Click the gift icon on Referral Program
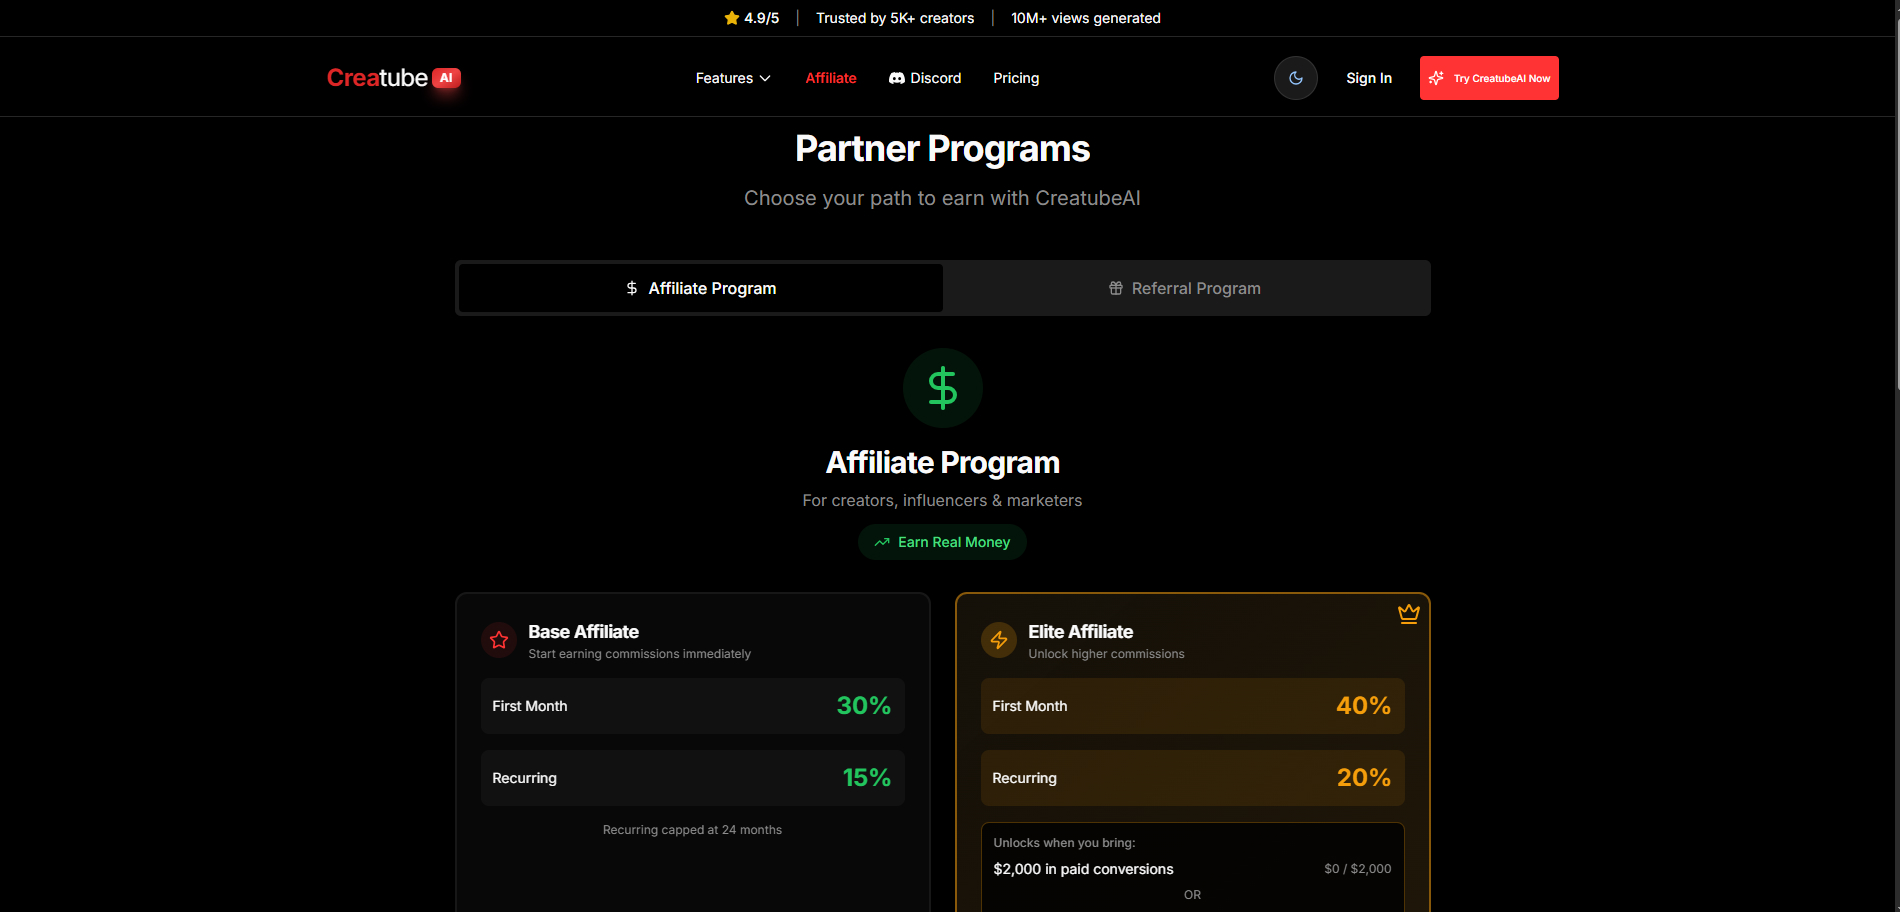The width and height of the screenshot is (1900, 912). point(1115,288)
